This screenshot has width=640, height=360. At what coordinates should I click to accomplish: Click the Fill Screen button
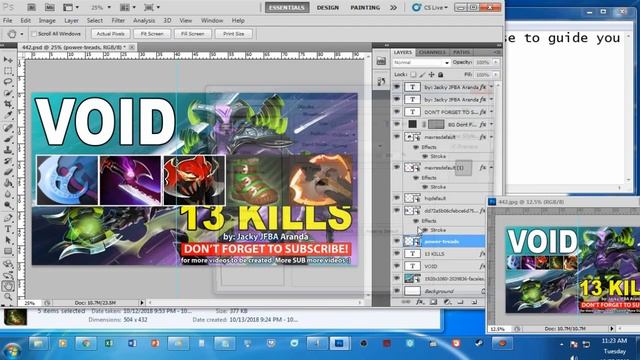point(192,34)
